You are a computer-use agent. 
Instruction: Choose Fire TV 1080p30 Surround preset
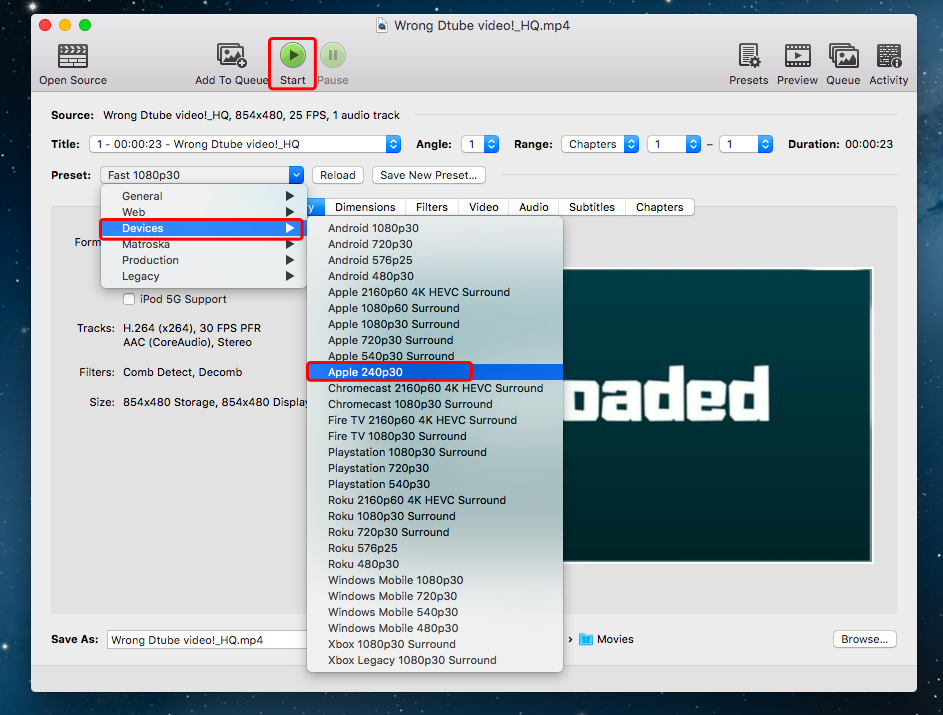point(435,436)
